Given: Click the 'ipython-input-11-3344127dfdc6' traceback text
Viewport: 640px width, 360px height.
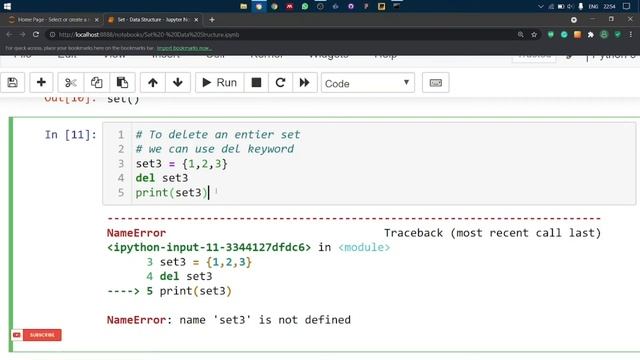Looking at the screenshot, I should click(209, 247).
